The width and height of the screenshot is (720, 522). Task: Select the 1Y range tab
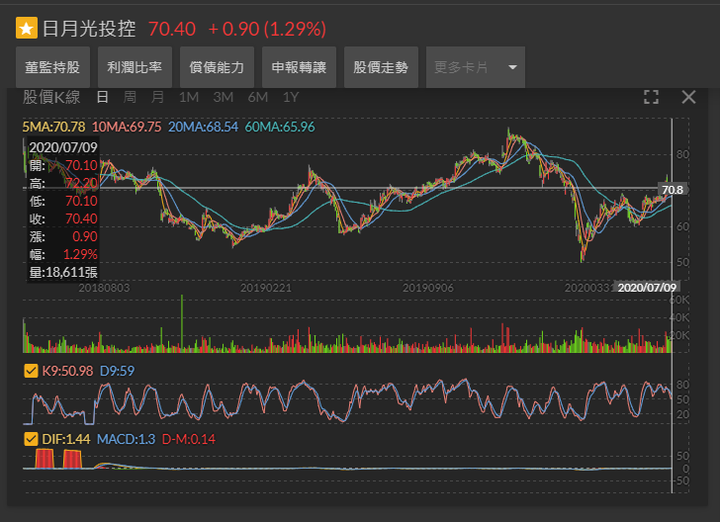point(291,97)
